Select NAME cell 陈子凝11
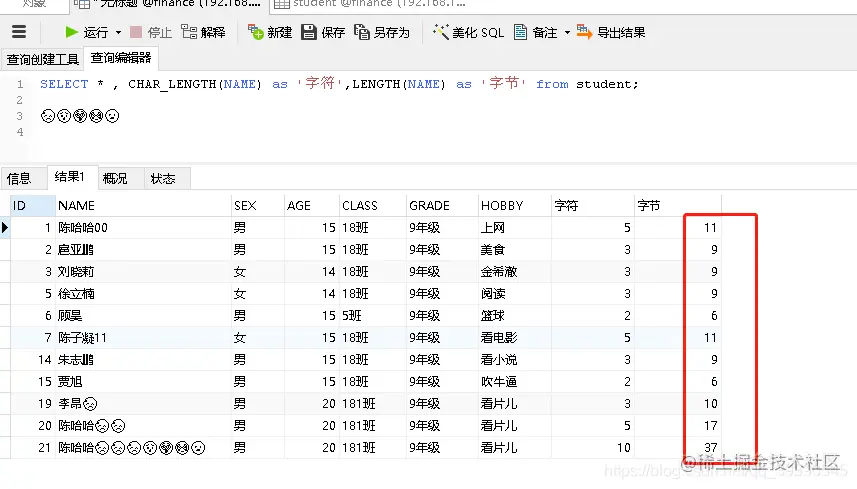 tap(143, 338)
